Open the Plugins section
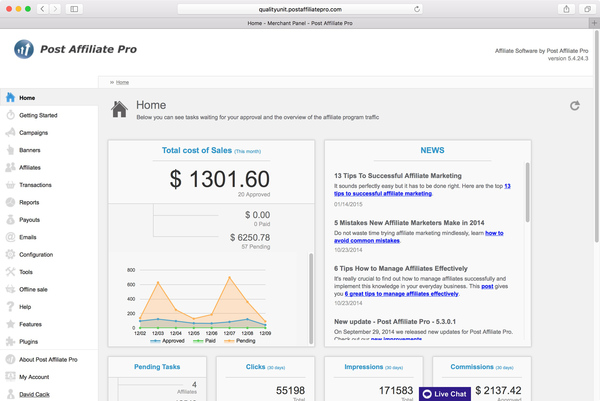The width and height of the screenshot is (600, 401). pyautogui.click(x=30, y=341)
